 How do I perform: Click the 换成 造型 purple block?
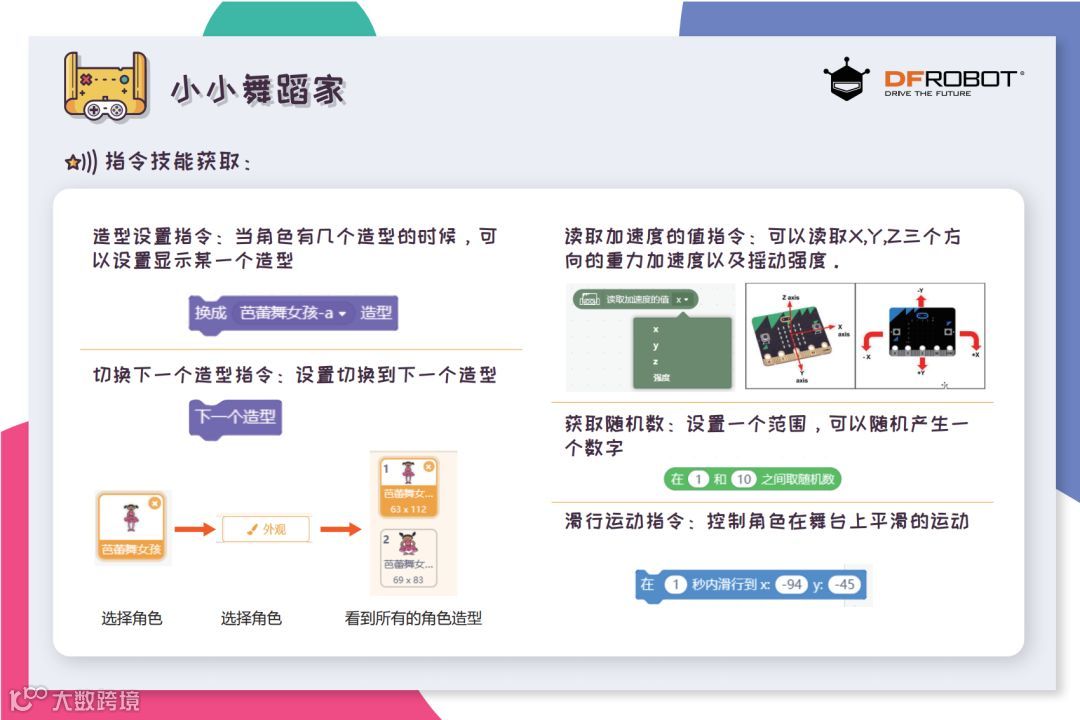point(293,314)
